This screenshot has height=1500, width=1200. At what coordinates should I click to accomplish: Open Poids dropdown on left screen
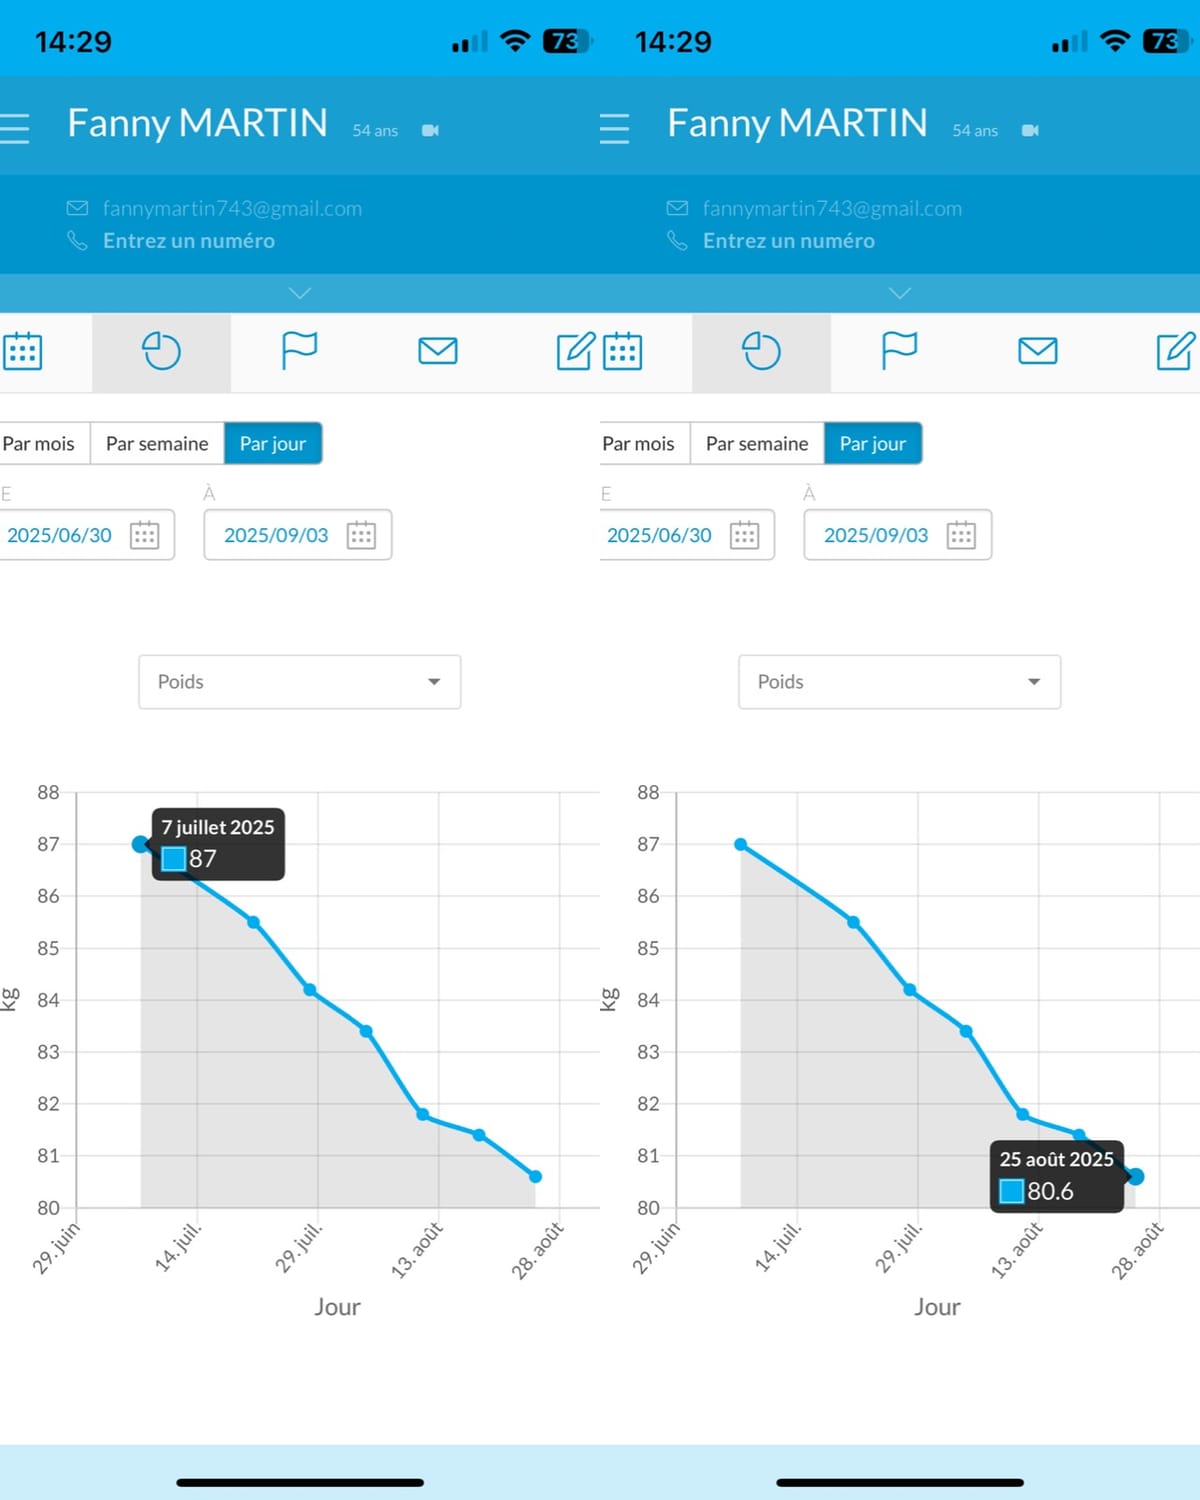click(300, 682)
